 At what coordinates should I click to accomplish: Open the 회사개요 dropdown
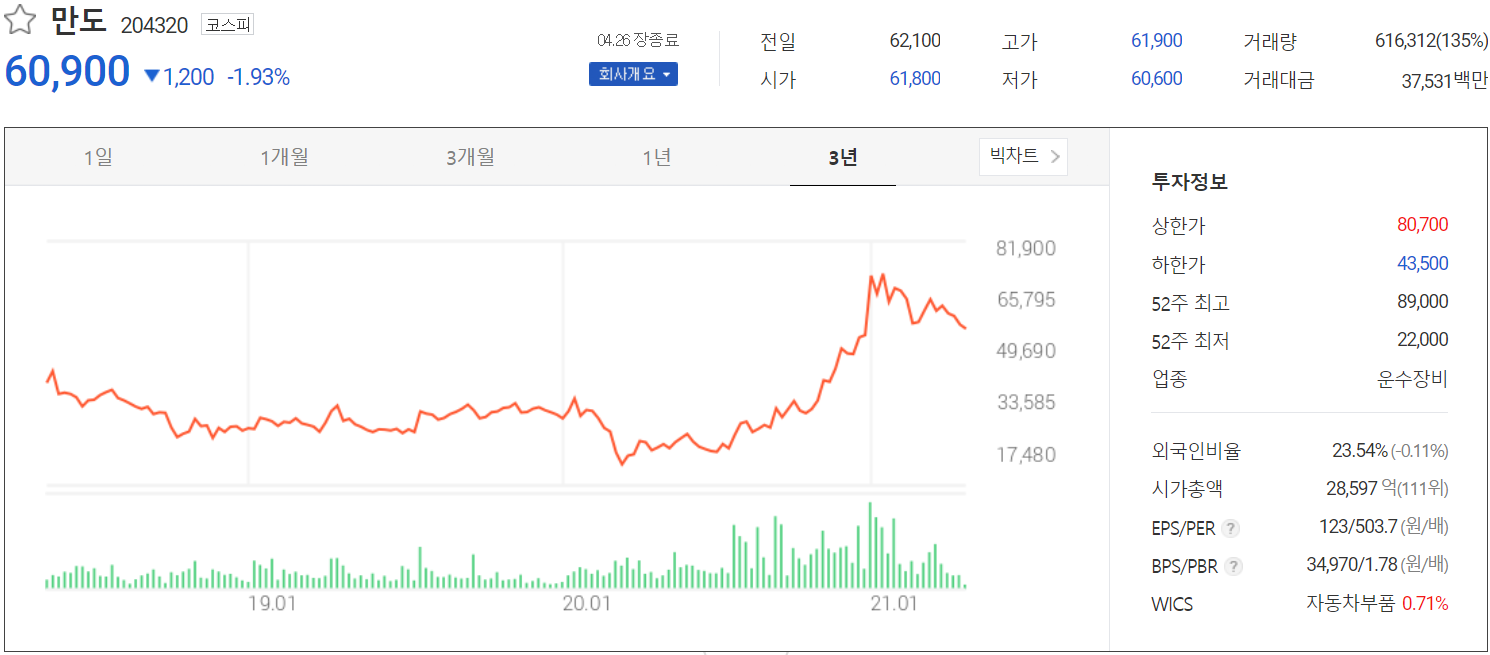pyautogui.click(x=633, y=74)
